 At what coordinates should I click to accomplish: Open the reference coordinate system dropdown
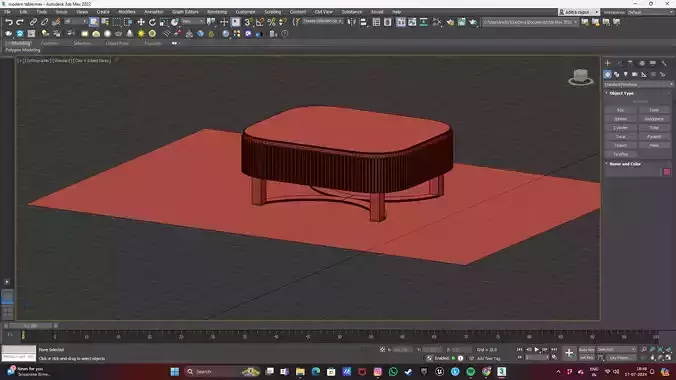(193, 22)
